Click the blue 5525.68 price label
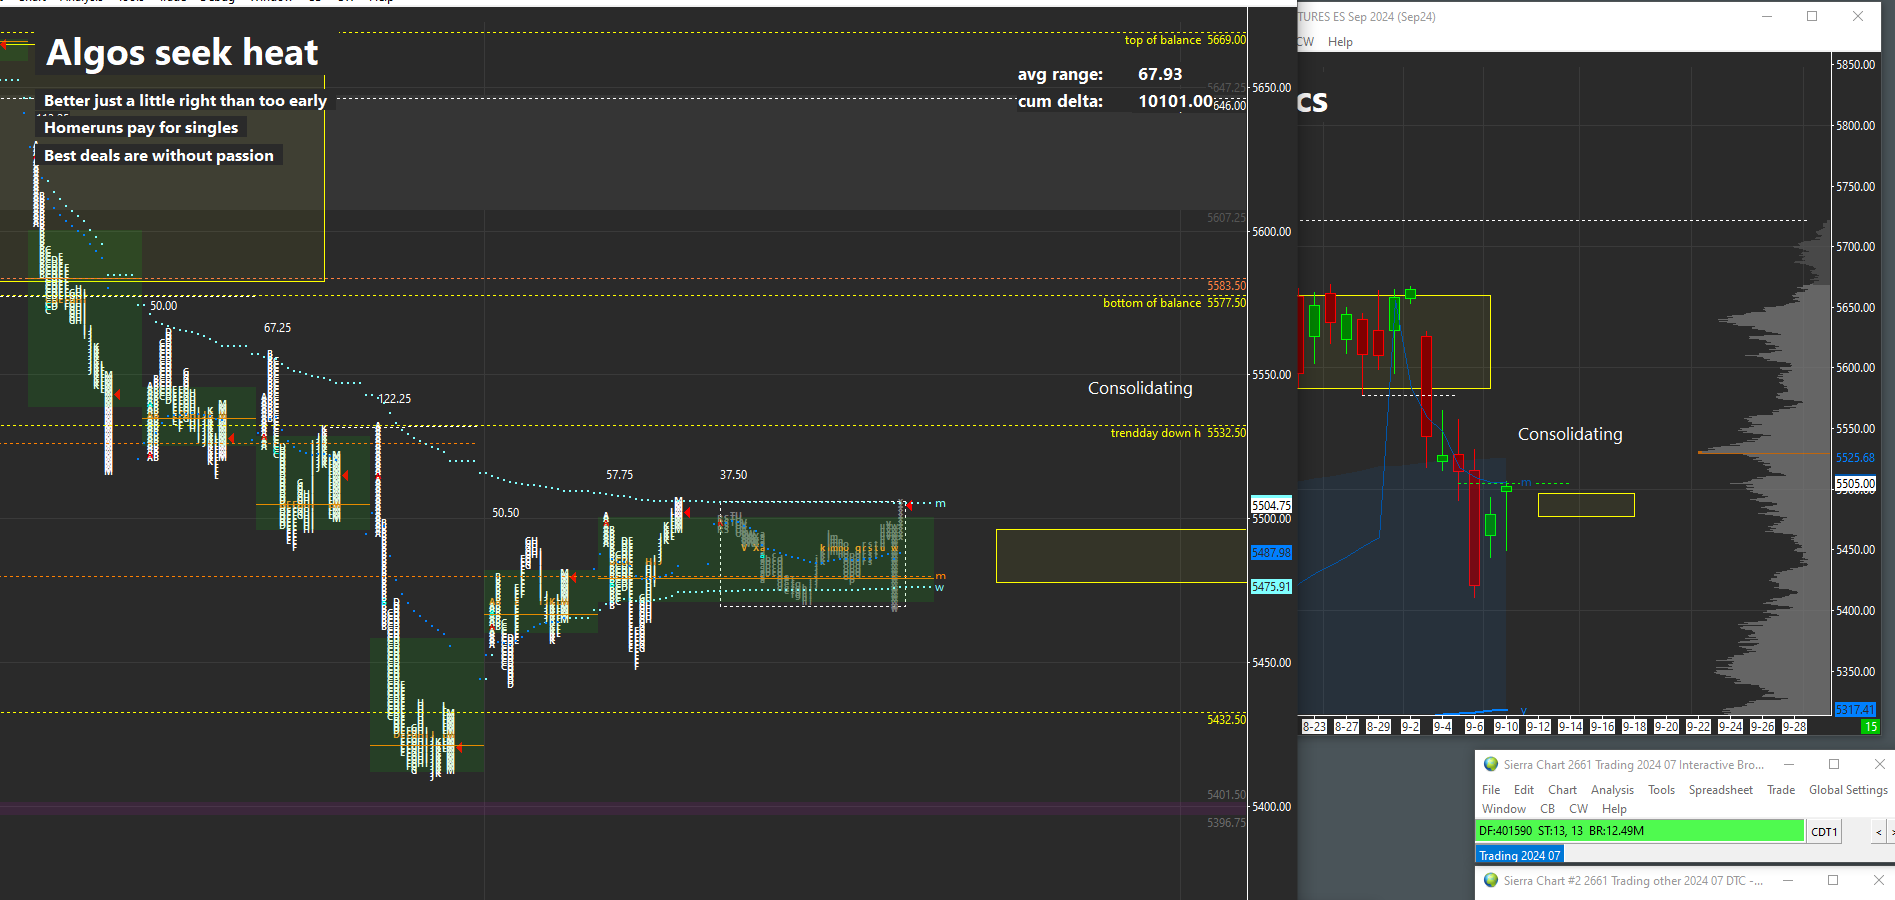This screenshot has height=900, width=1895. pyautogui.click(x=1855, y=458)
